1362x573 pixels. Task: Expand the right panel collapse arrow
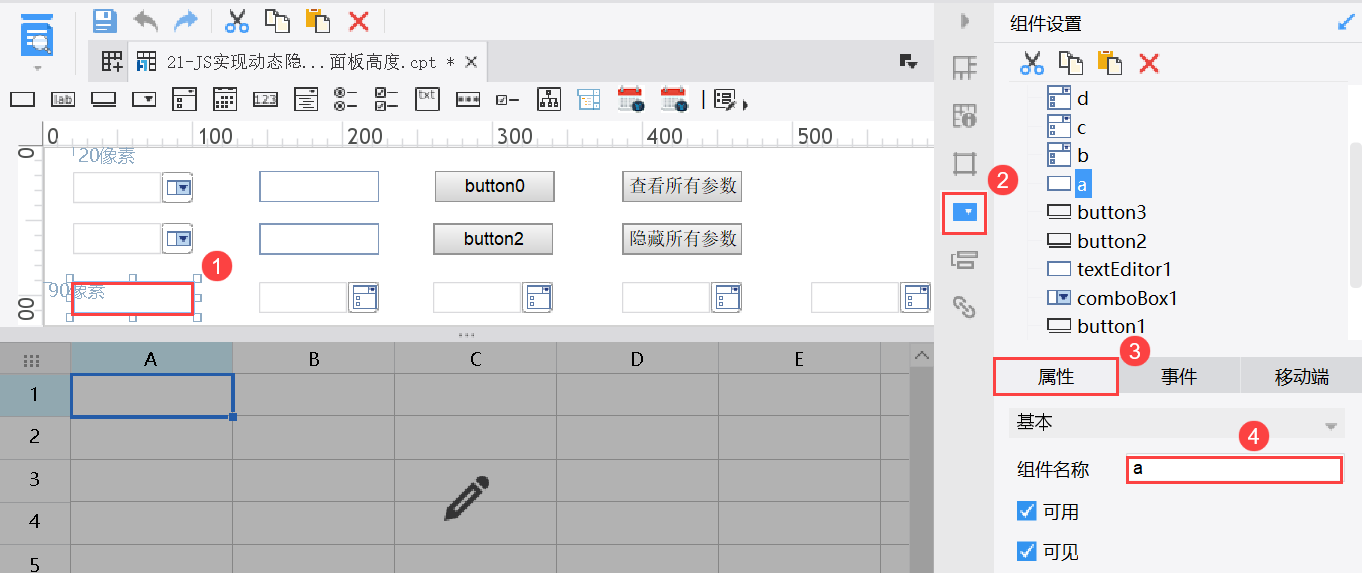tap(965, 20)
